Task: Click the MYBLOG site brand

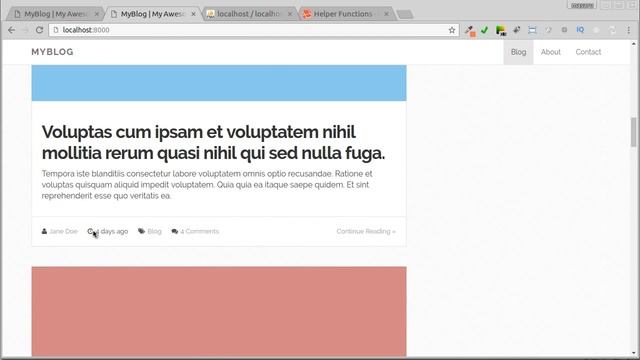Action: [52, 52]
